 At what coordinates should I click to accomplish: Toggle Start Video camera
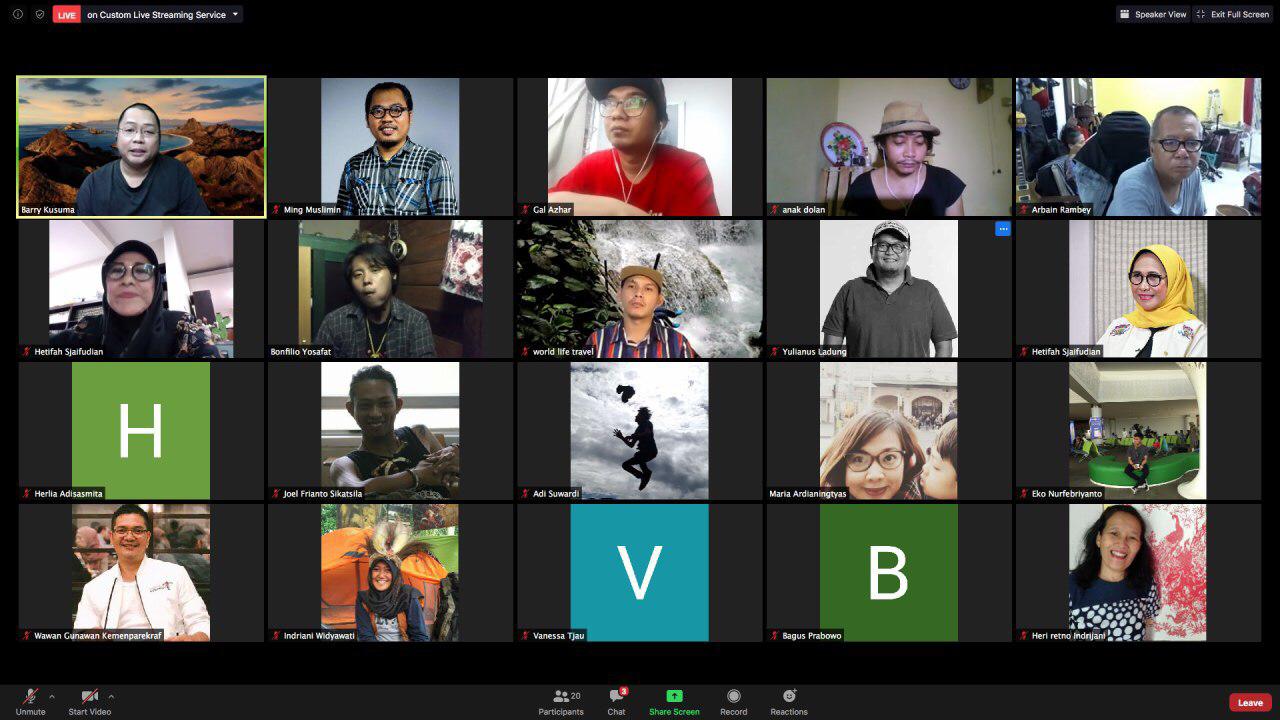pyautogui.click(x=89, y=696)
